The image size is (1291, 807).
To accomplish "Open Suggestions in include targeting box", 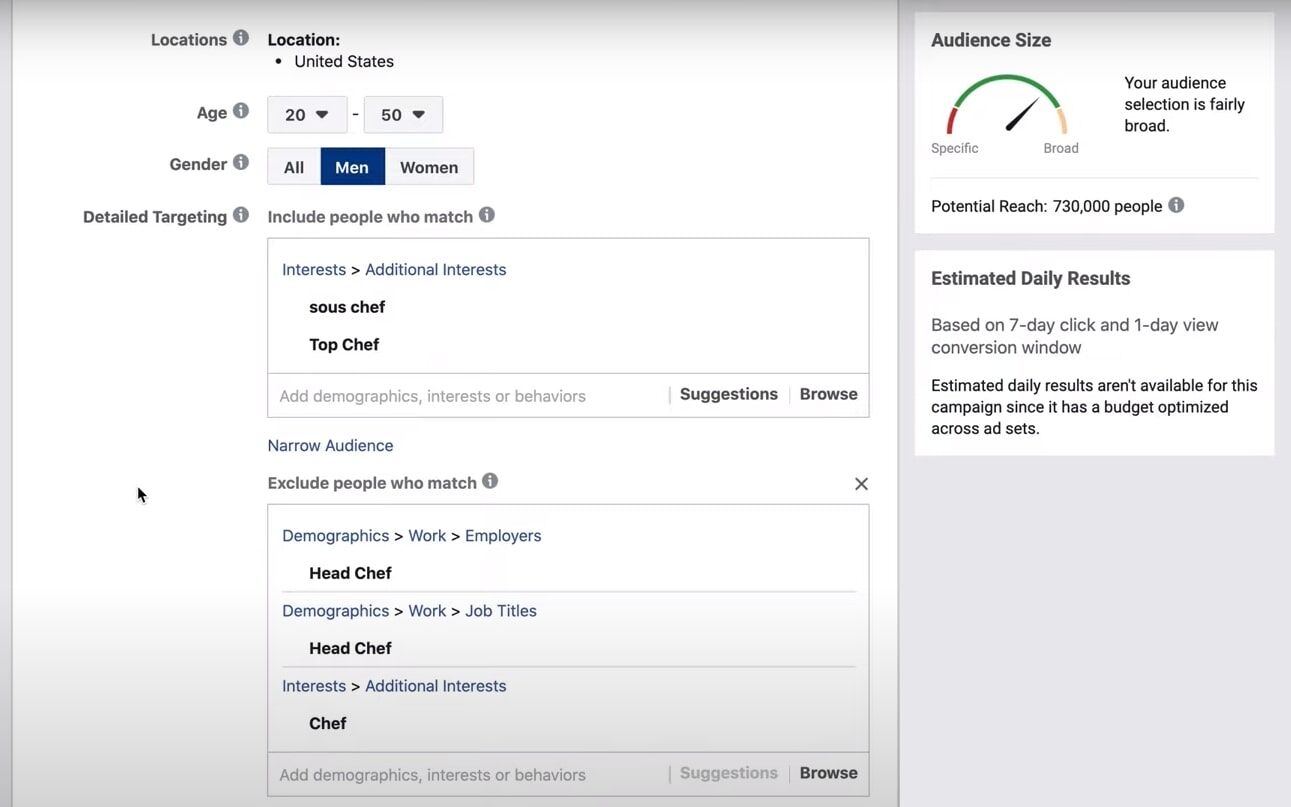I will 729,394.
